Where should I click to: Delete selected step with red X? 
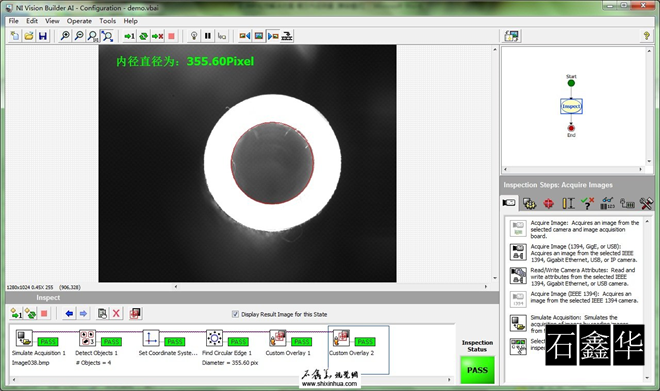116,314
